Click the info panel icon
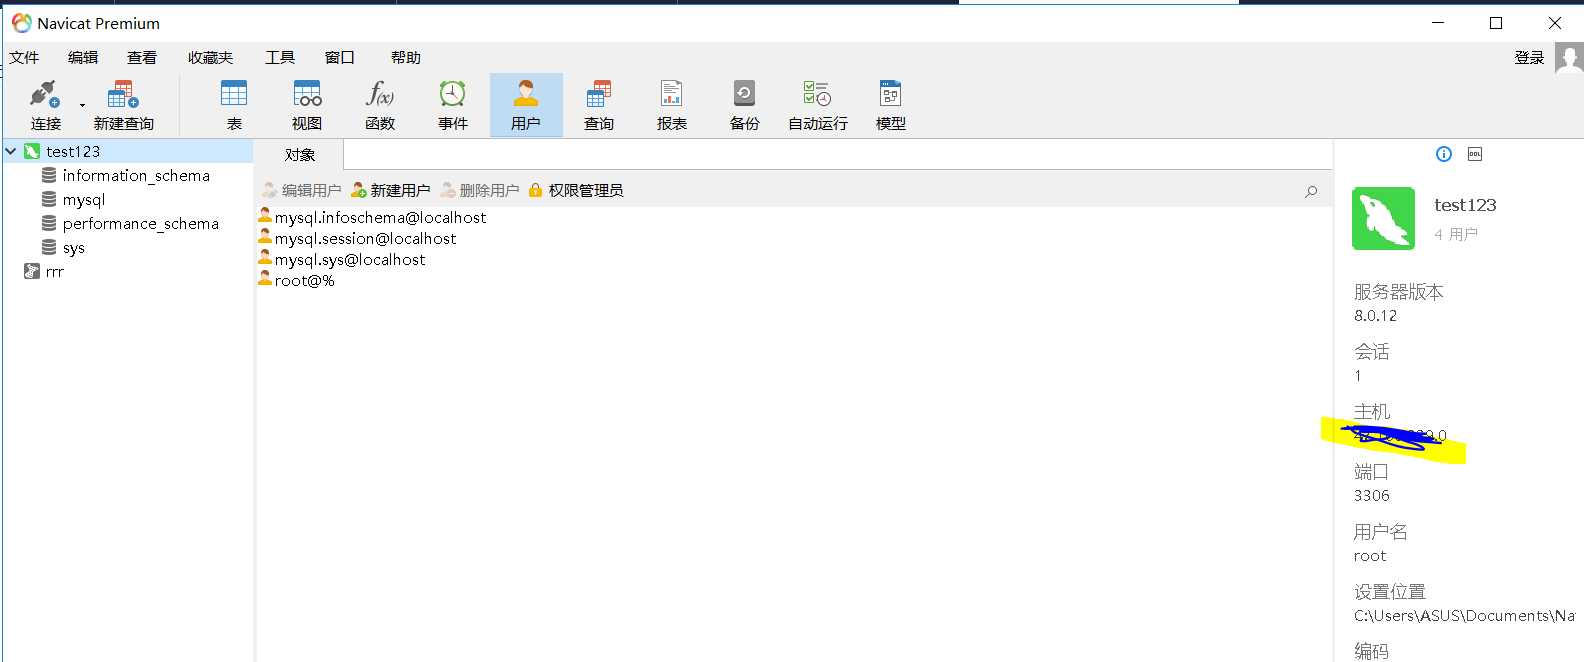1584x662 pixels. pyautogui.click(x=1444, y=154)
